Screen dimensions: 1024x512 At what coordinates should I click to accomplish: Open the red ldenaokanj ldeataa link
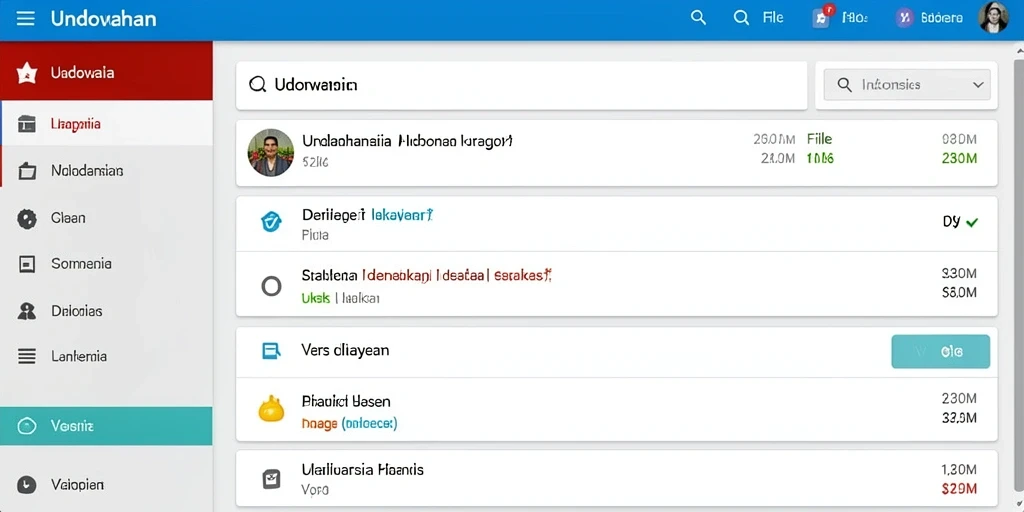tap(424, 276)
